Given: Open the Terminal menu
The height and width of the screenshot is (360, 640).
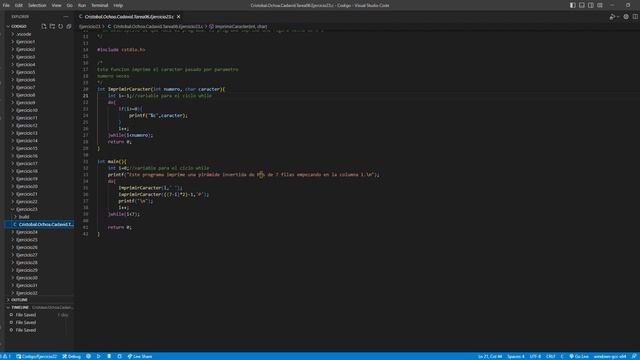Looking at the screenshot, I should [100, 5].
